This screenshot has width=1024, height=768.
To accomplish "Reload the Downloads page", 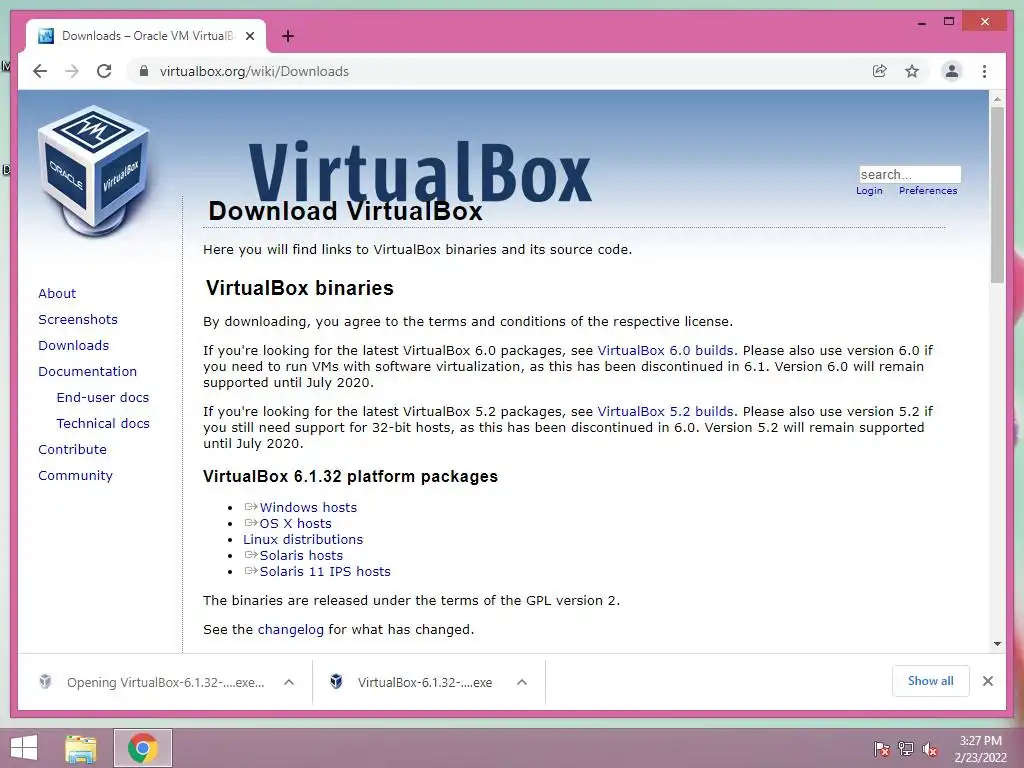I will pos(104,71).
